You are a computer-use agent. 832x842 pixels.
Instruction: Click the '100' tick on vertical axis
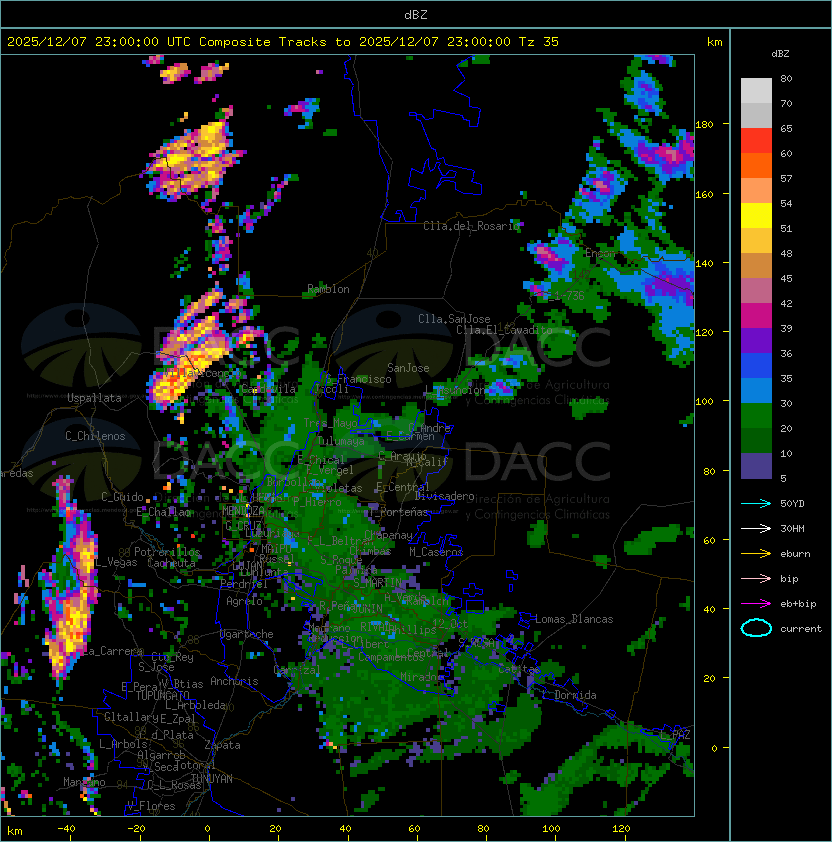point(704,402)
